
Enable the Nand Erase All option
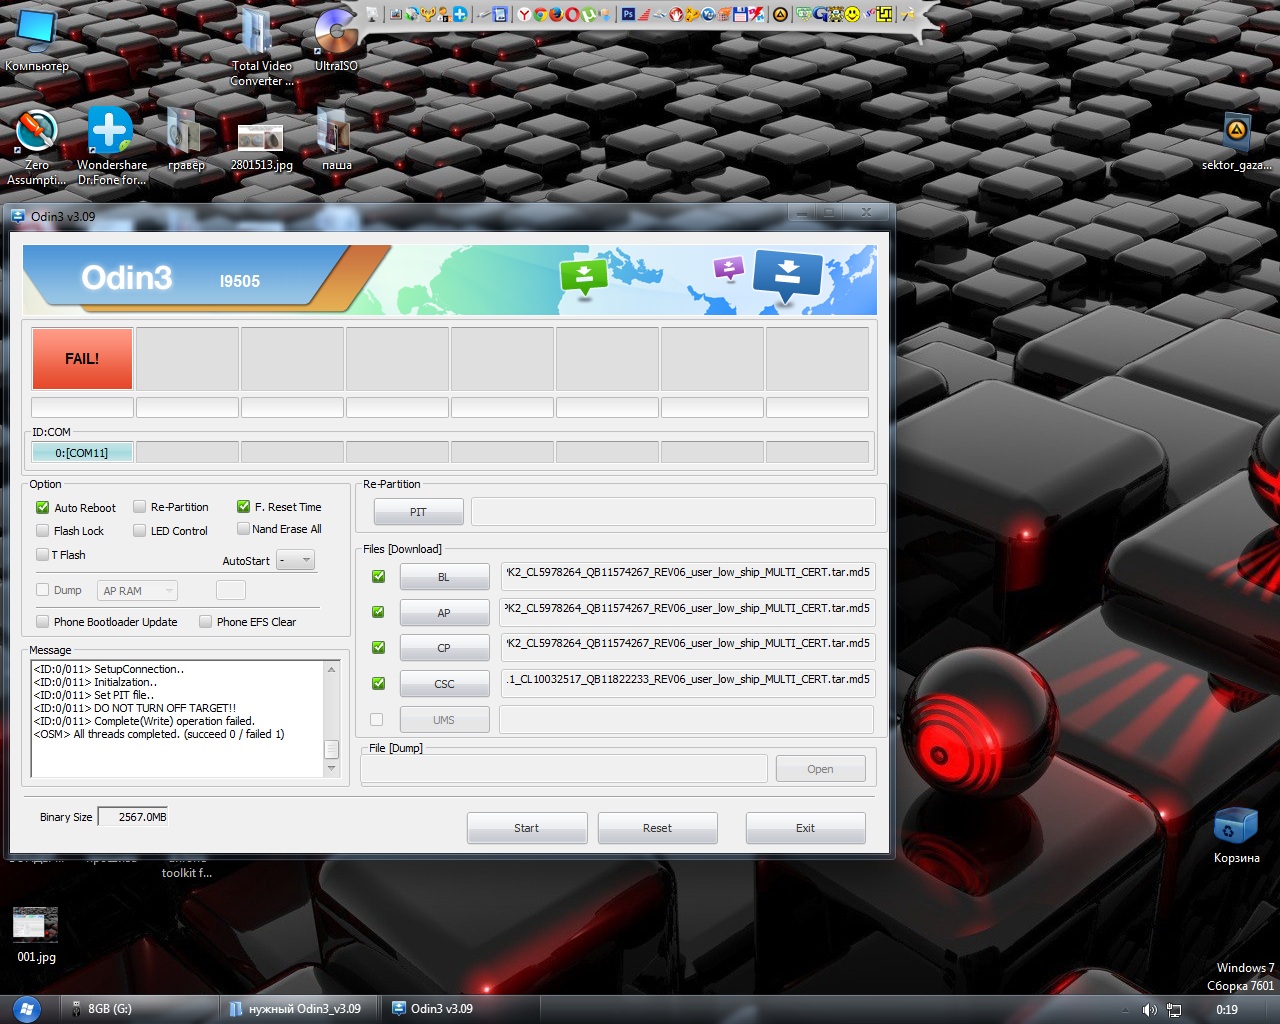(x=243, y=529)
